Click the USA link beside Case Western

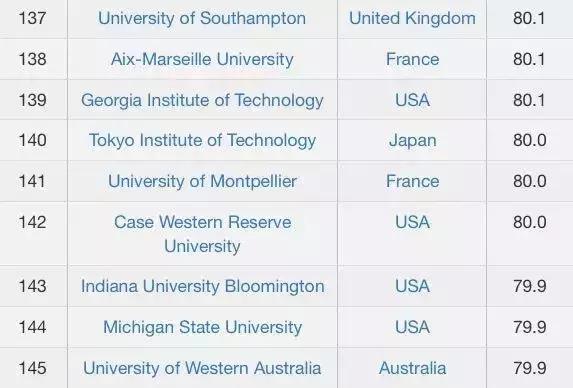click(x=412, y=222)
